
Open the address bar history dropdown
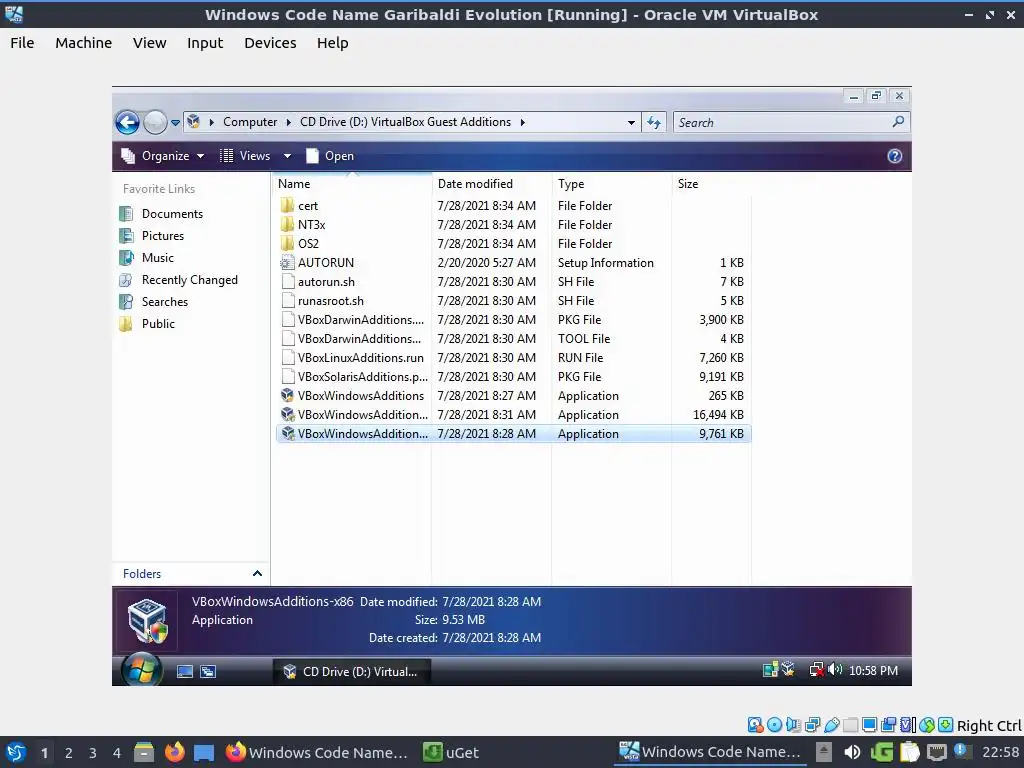631,122
